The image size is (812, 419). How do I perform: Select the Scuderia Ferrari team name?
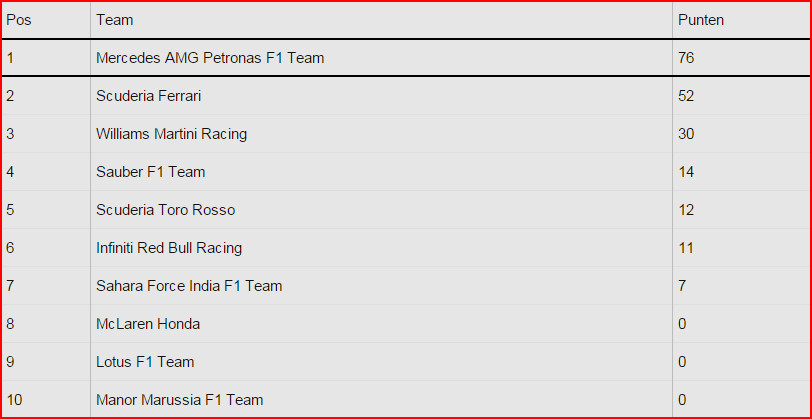click(x=149, y=96)
